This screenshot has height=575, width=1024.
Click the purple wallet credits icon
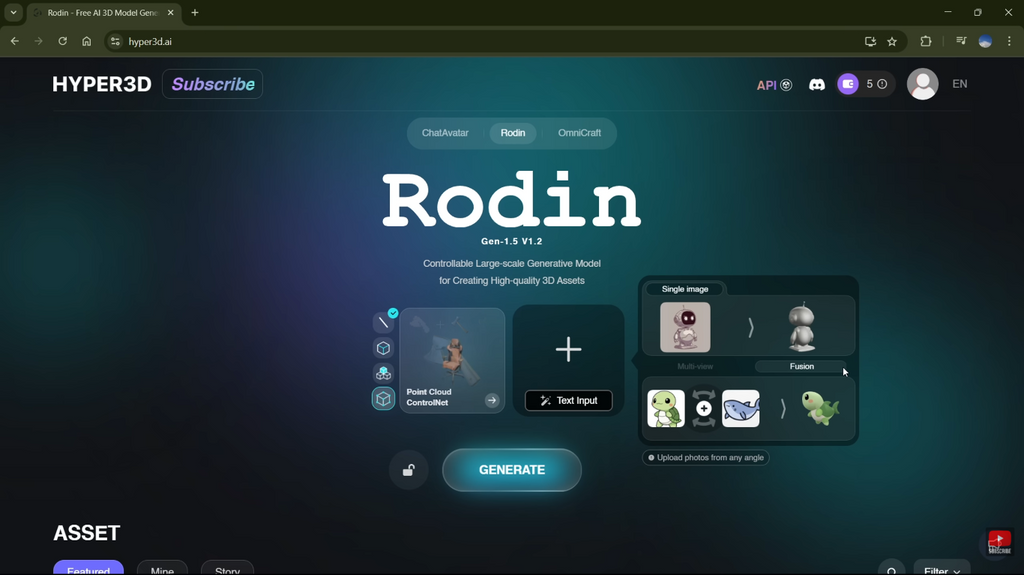tap(848, 84)
